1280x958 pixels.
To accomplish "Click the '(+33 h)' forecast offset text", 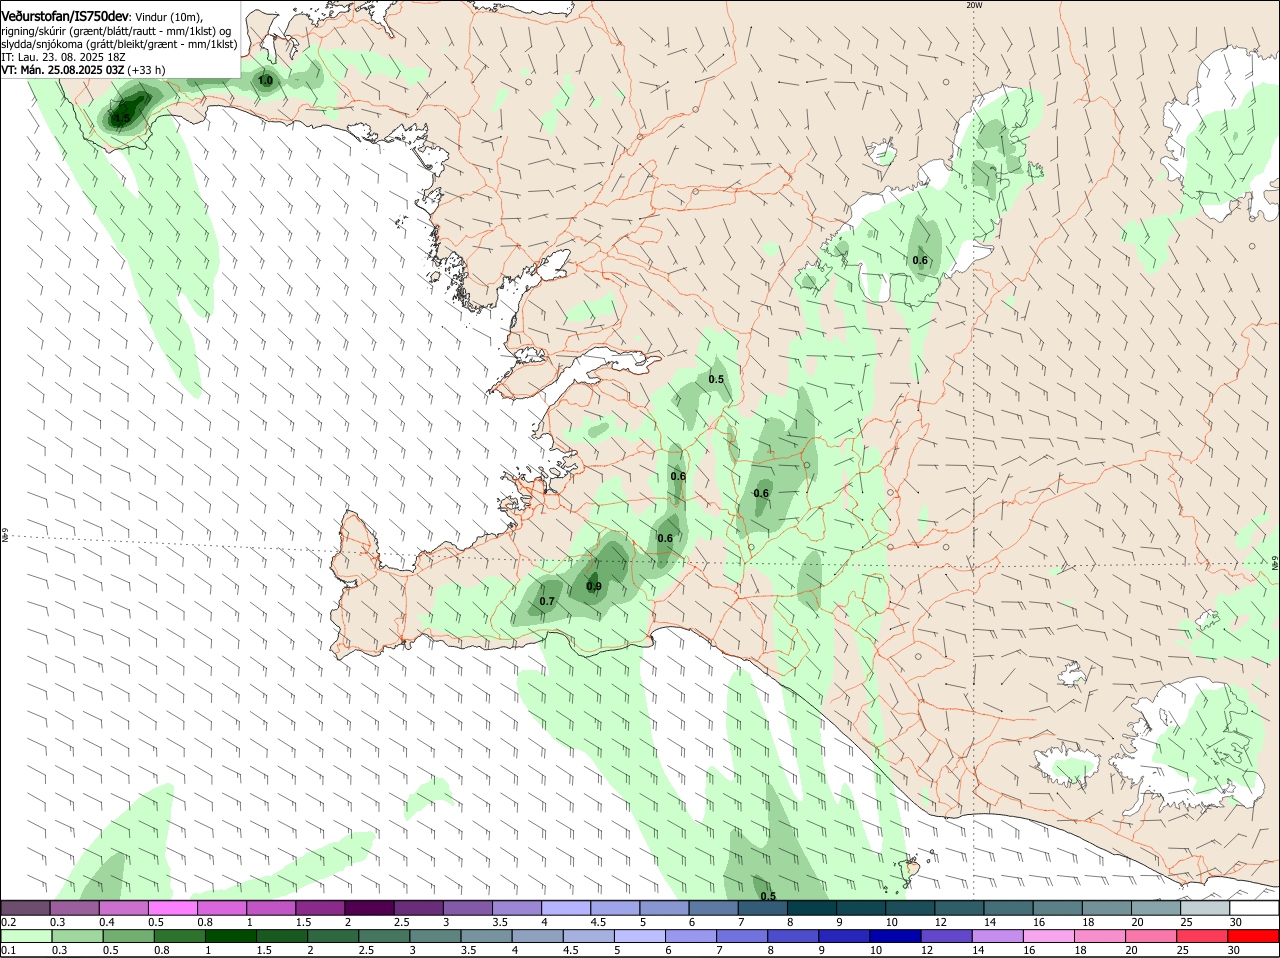I will click(147, 70).
